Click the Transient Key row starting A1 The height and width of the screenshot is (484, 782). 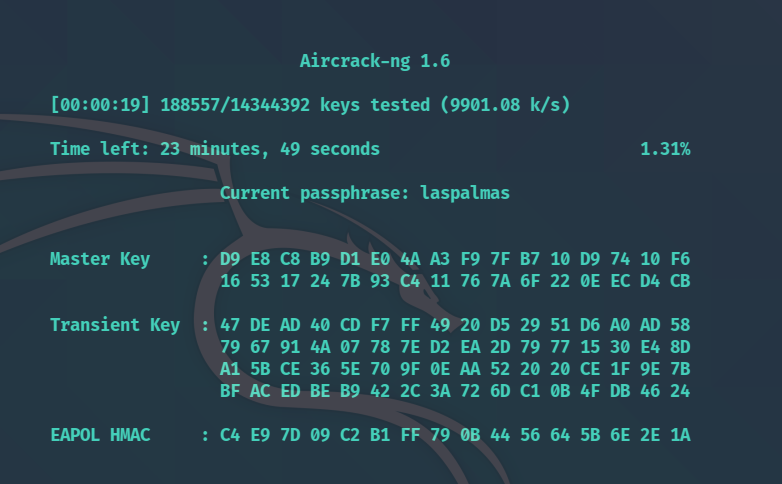tap(455, 369)
